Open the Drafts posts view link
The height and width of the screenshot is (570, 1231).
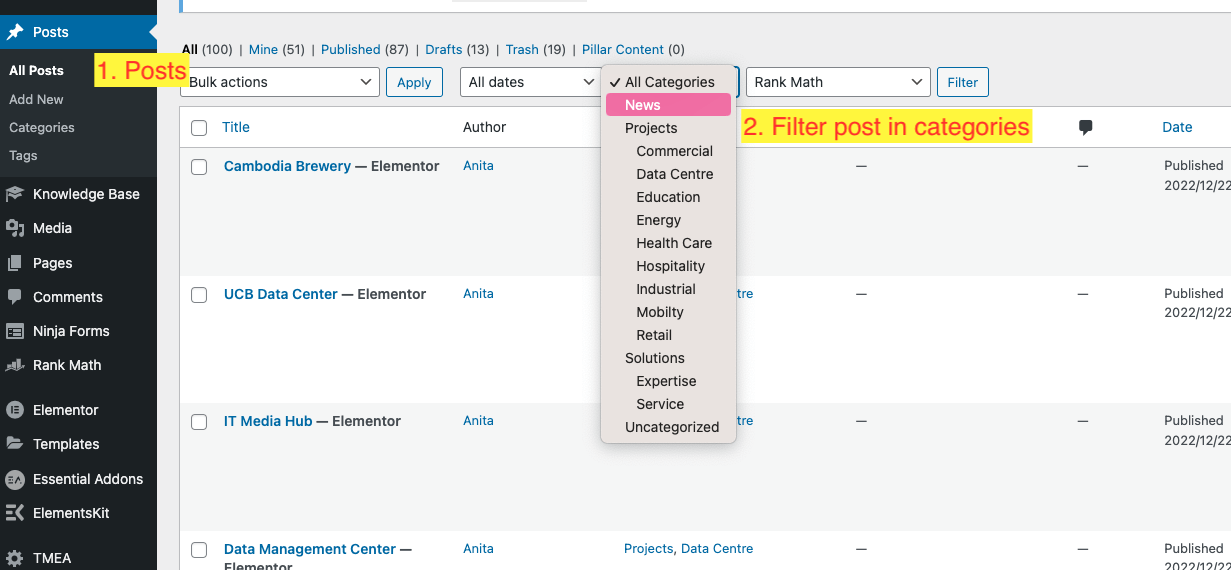(x=443, y=49)
